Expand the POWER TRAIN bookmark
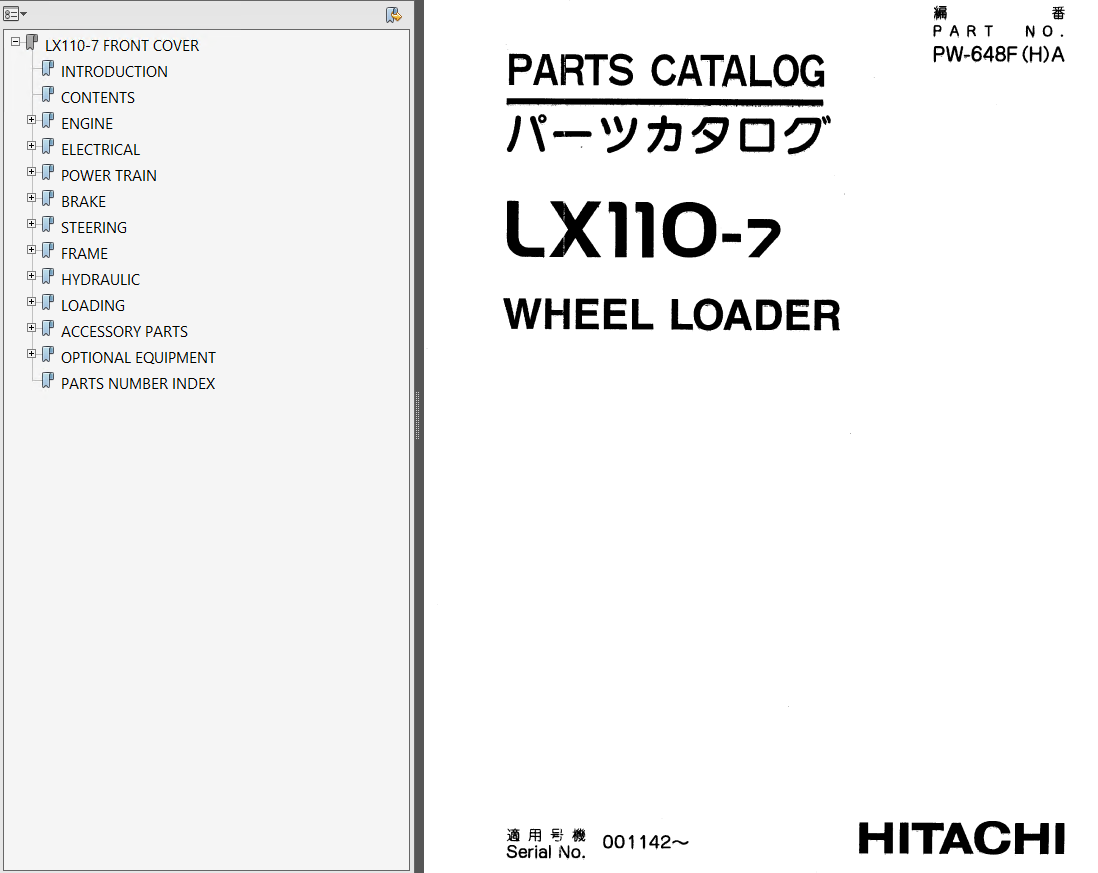Viewport: 1098px width, 873px height. 32,172
